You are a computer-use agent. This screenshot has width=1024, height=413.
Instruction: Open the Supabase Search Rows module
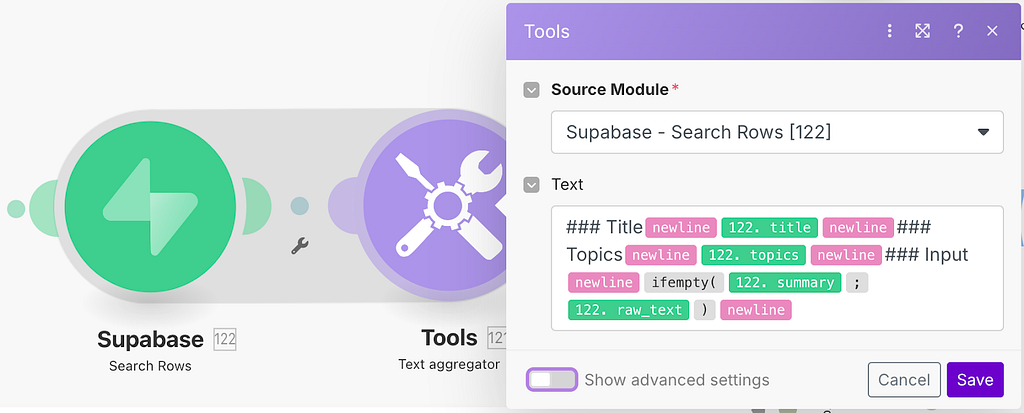click(150, 206)
